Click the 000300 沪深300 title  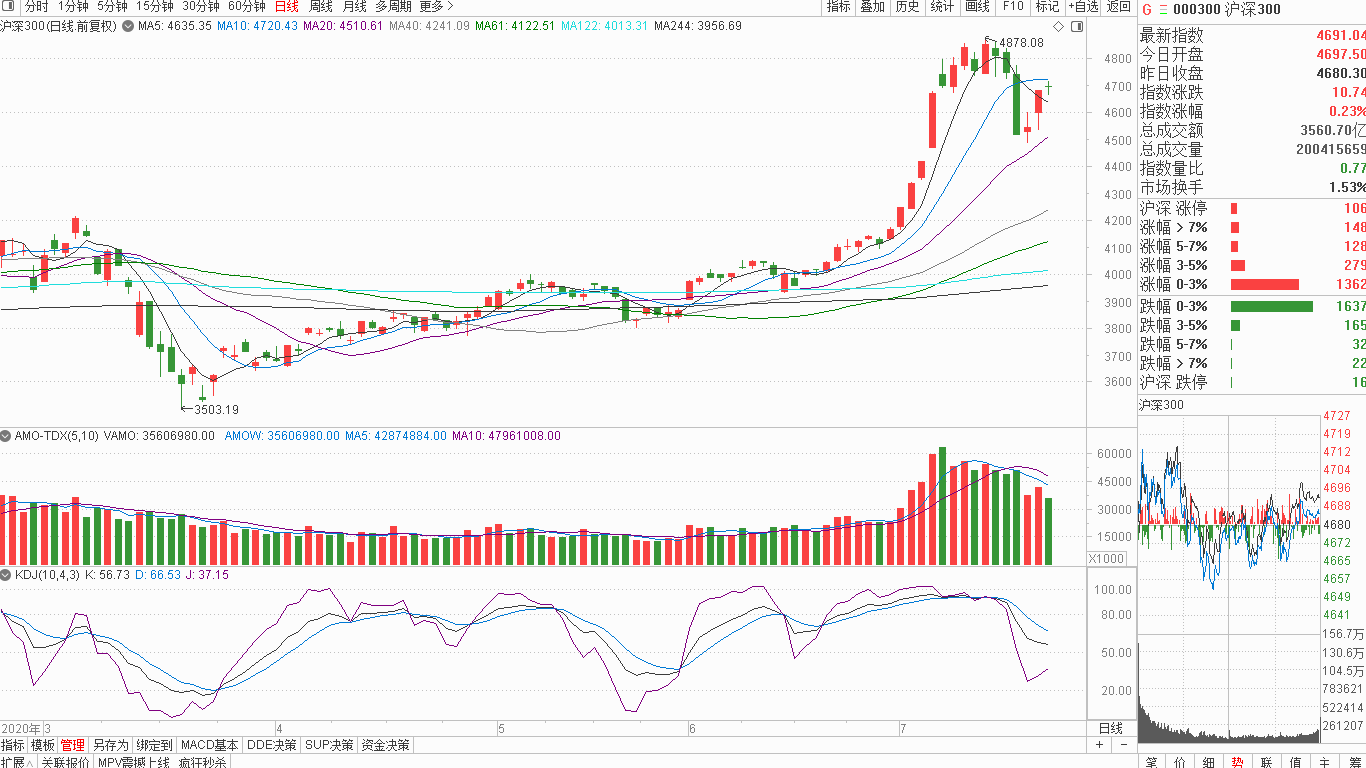click(1227, 9)
